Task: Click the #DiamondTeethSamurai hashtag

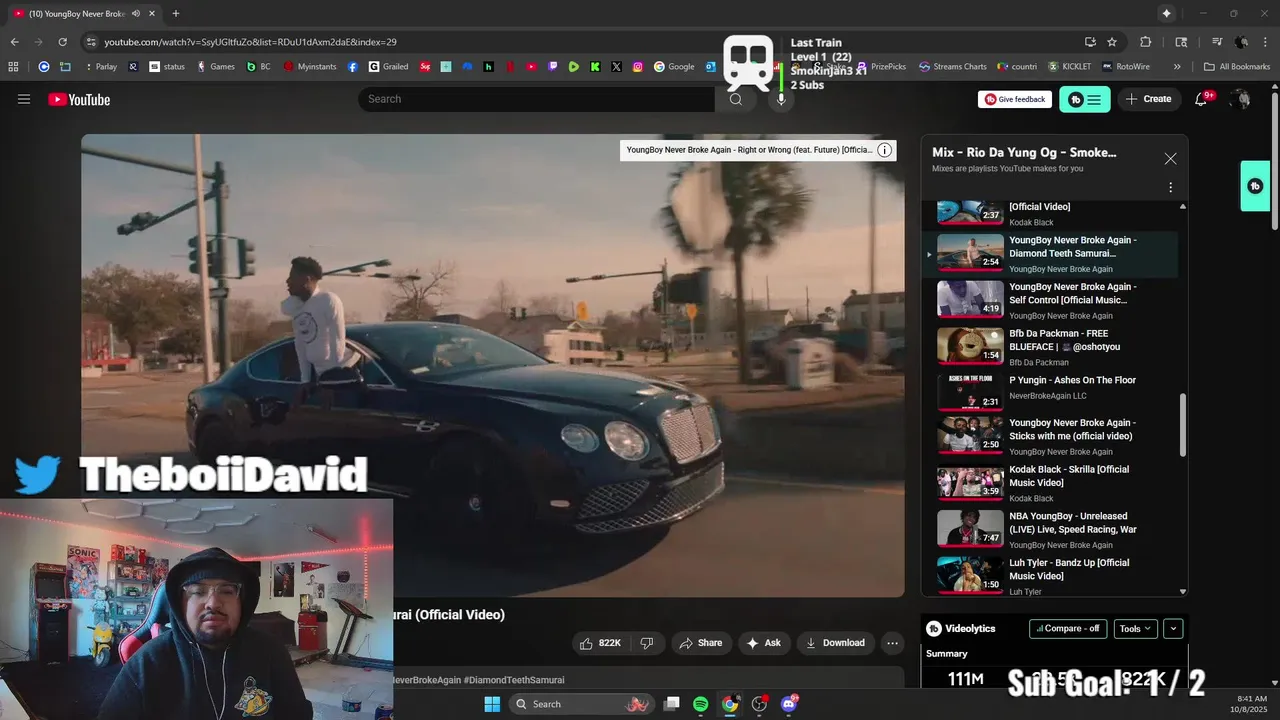Action: click(x=514, y=680)
